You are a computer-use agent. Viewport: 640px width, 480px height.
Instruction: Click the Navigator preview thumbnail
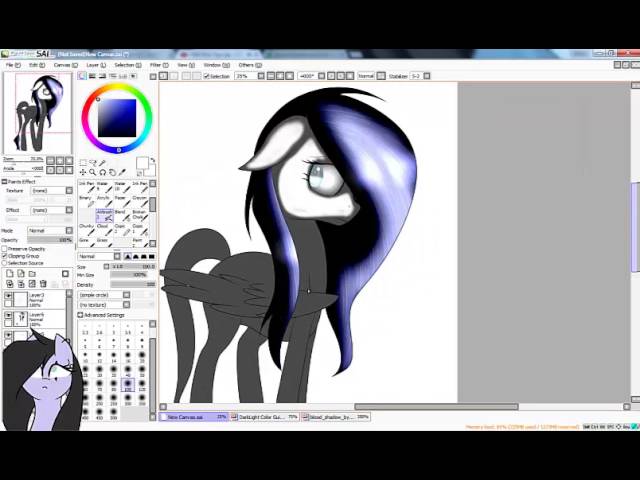click(x=38, y=113)
